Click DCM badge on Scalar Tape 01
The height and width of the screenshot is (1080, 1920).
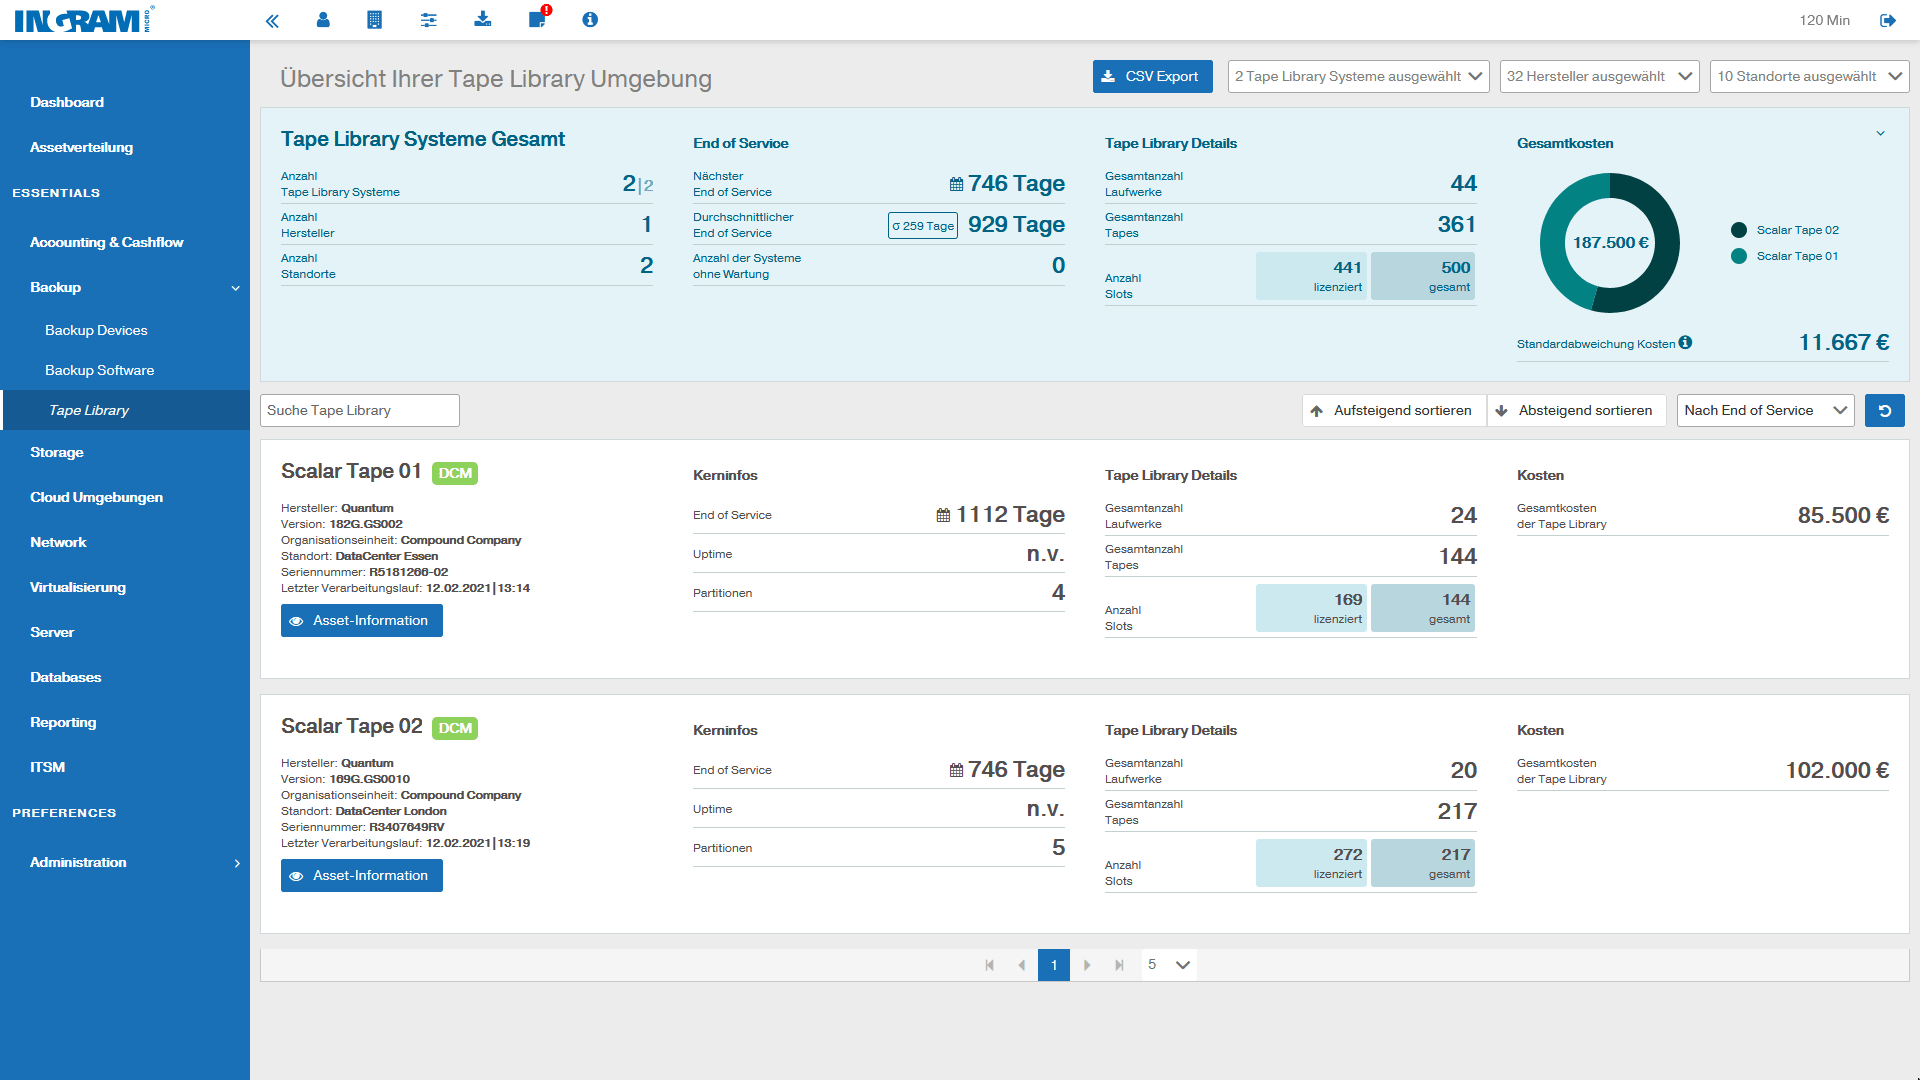pos(455,473)
